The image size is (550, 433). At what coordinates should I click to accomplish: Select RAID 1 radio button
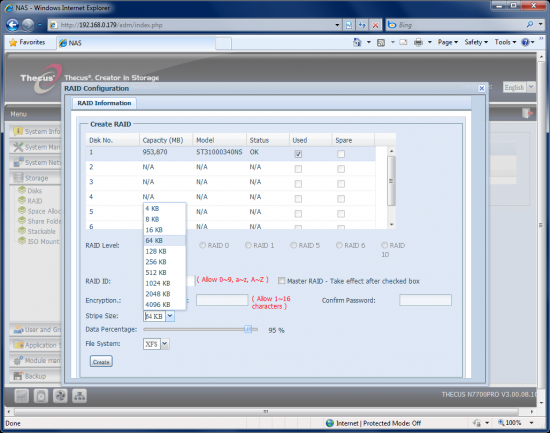pyautogui.click(x=248, y=245)
